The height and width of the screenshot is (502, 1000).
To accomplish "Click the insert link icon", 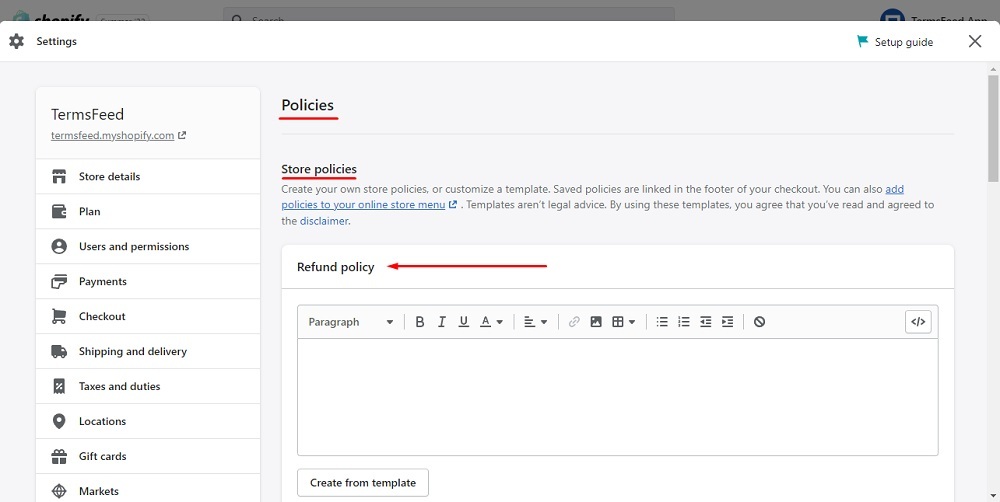I will point(574,322).
